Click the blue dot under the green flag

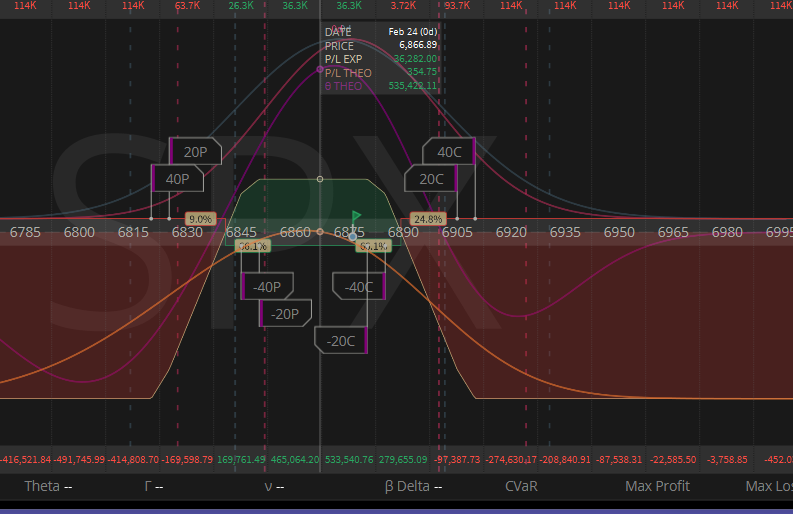tap(353, 236)
